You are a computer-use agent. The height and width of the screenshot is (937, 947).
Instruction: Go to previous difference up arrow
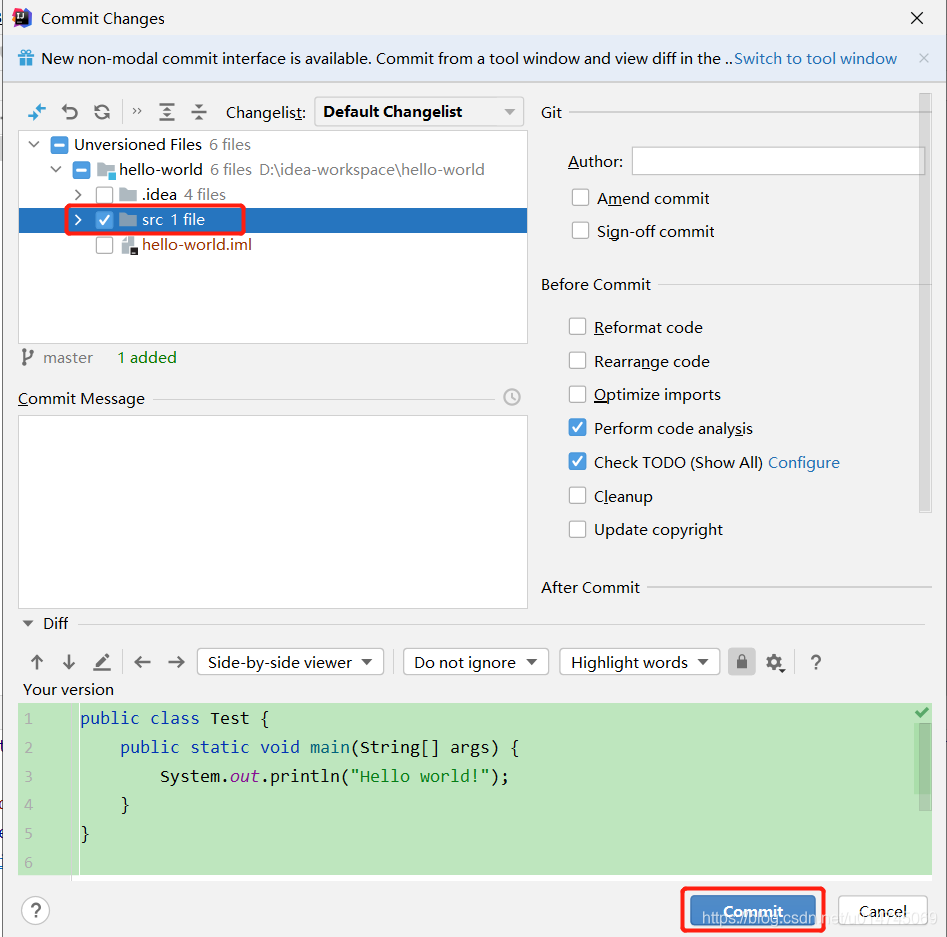point(37,662)
